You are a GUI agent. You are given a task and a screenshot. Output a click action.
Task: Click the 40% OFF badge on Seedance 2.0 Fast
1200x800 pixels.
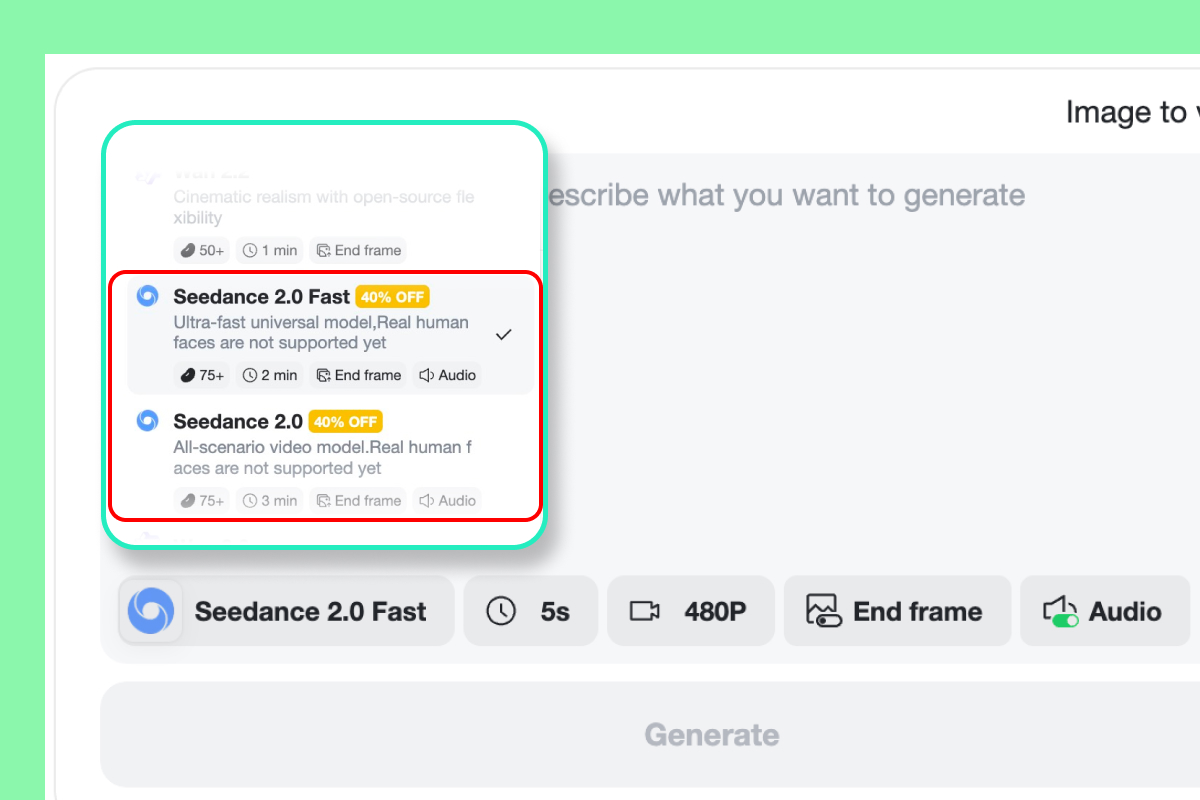click(x=392, y=296)
